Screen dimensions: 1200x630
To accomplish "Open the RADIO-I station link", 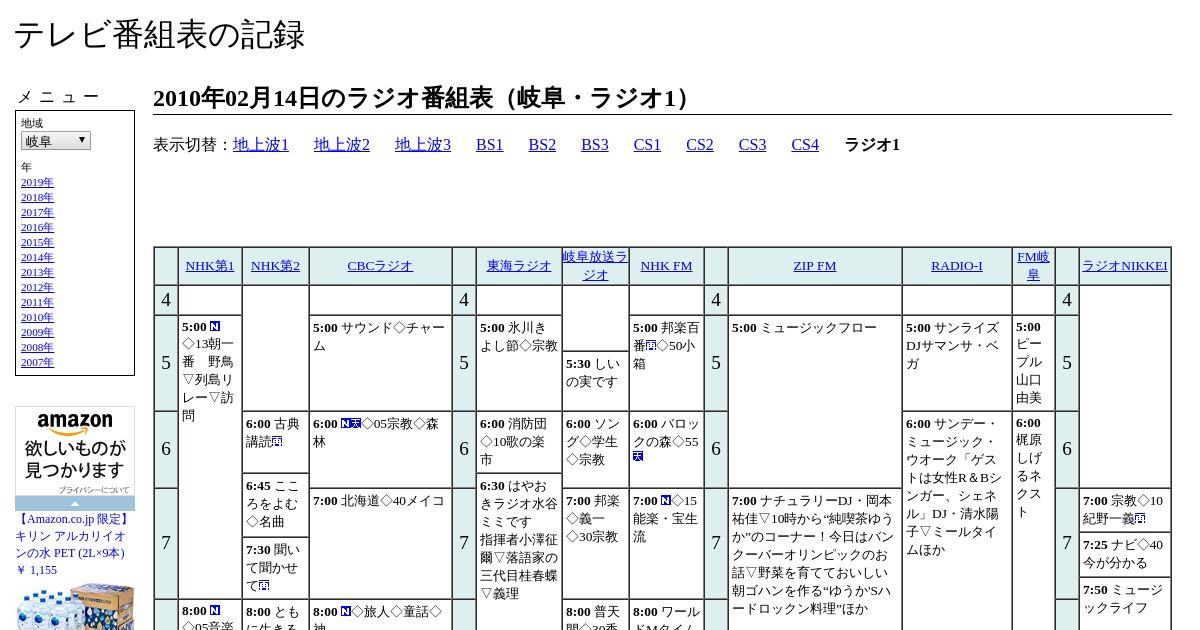I will (957, 266).
